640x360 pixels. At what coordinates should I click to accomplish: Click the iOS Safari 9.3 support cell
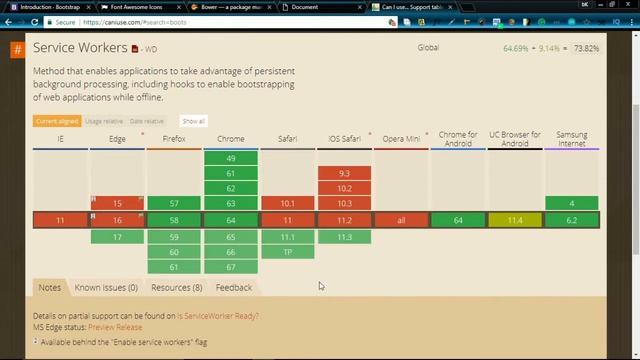344,173
